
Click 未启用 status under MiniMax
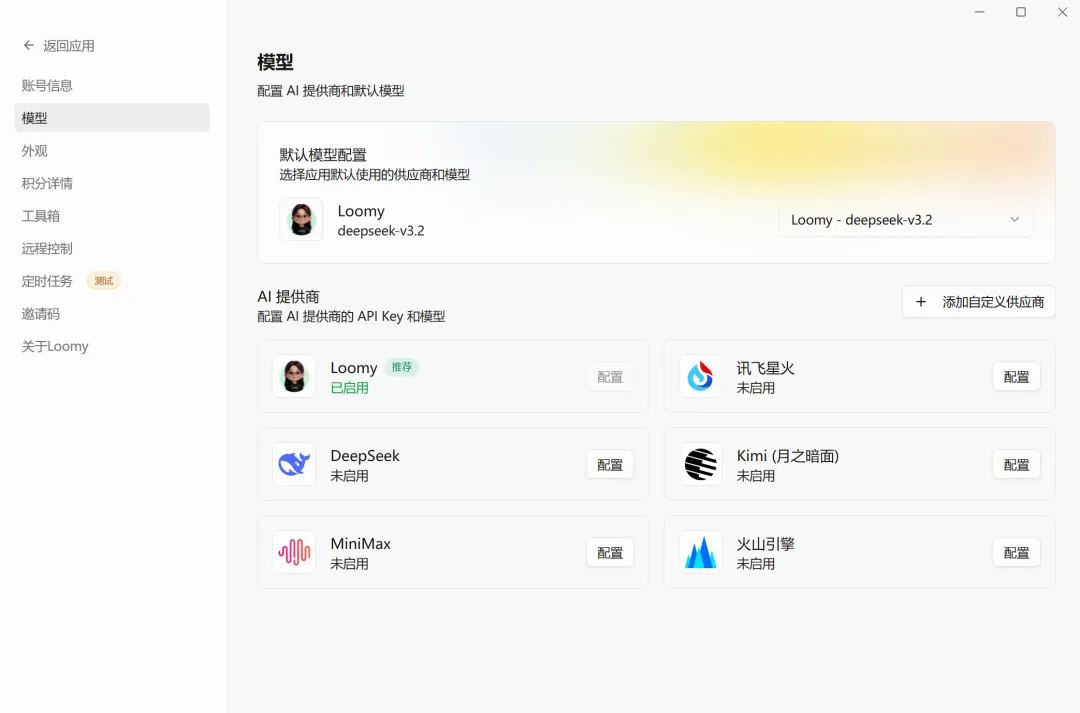349,564
